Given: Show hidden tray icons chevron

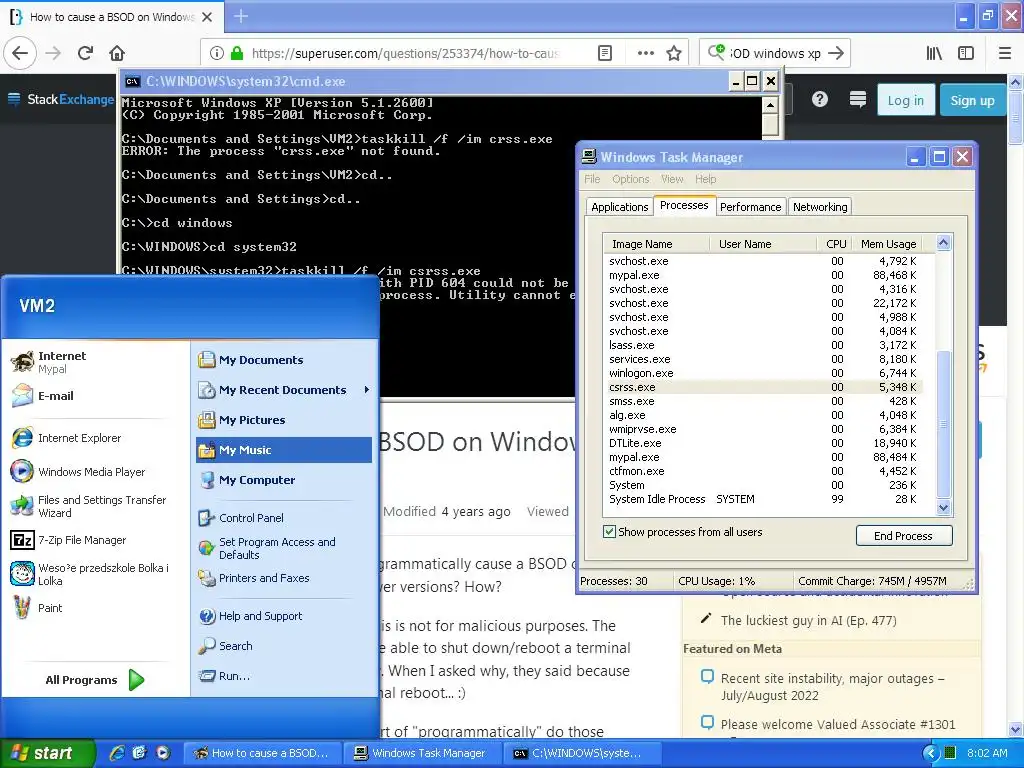Looking at the screenshot, I should pyautogui.click(x=931, y=753).
